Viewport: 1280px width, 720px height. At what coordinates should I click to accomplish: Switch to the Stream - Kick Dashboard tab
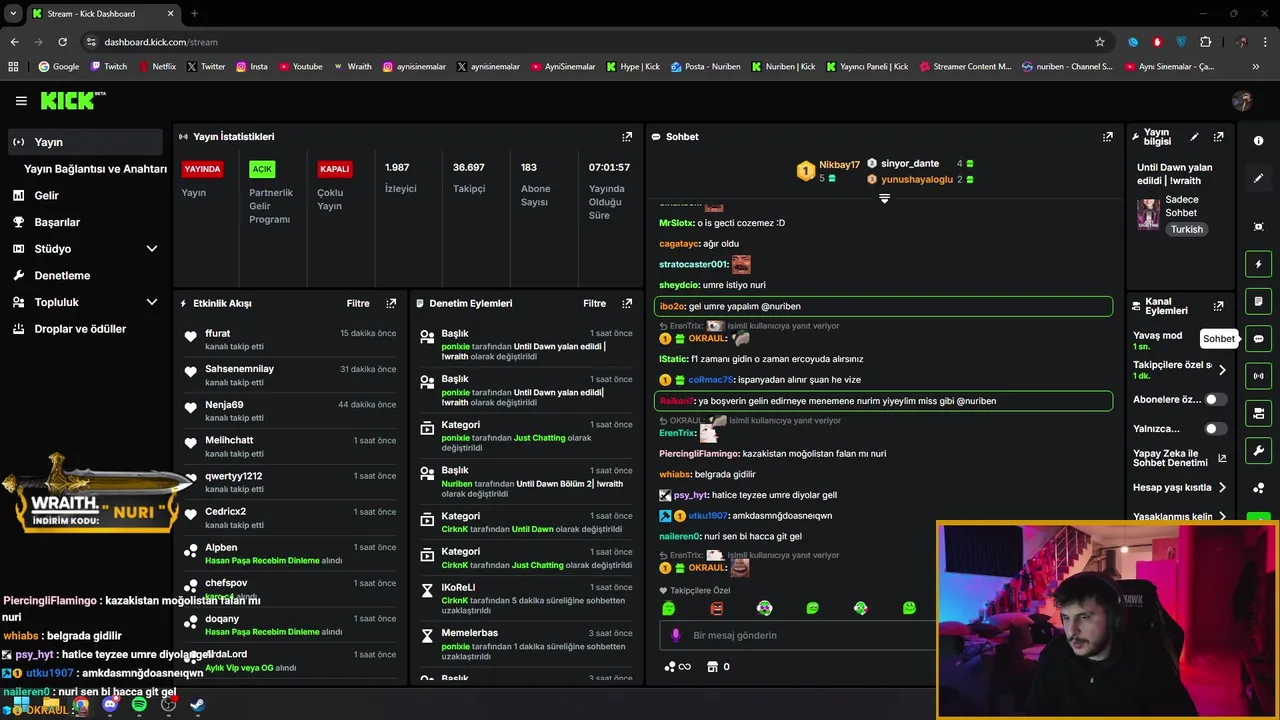(x=104, y=14)
